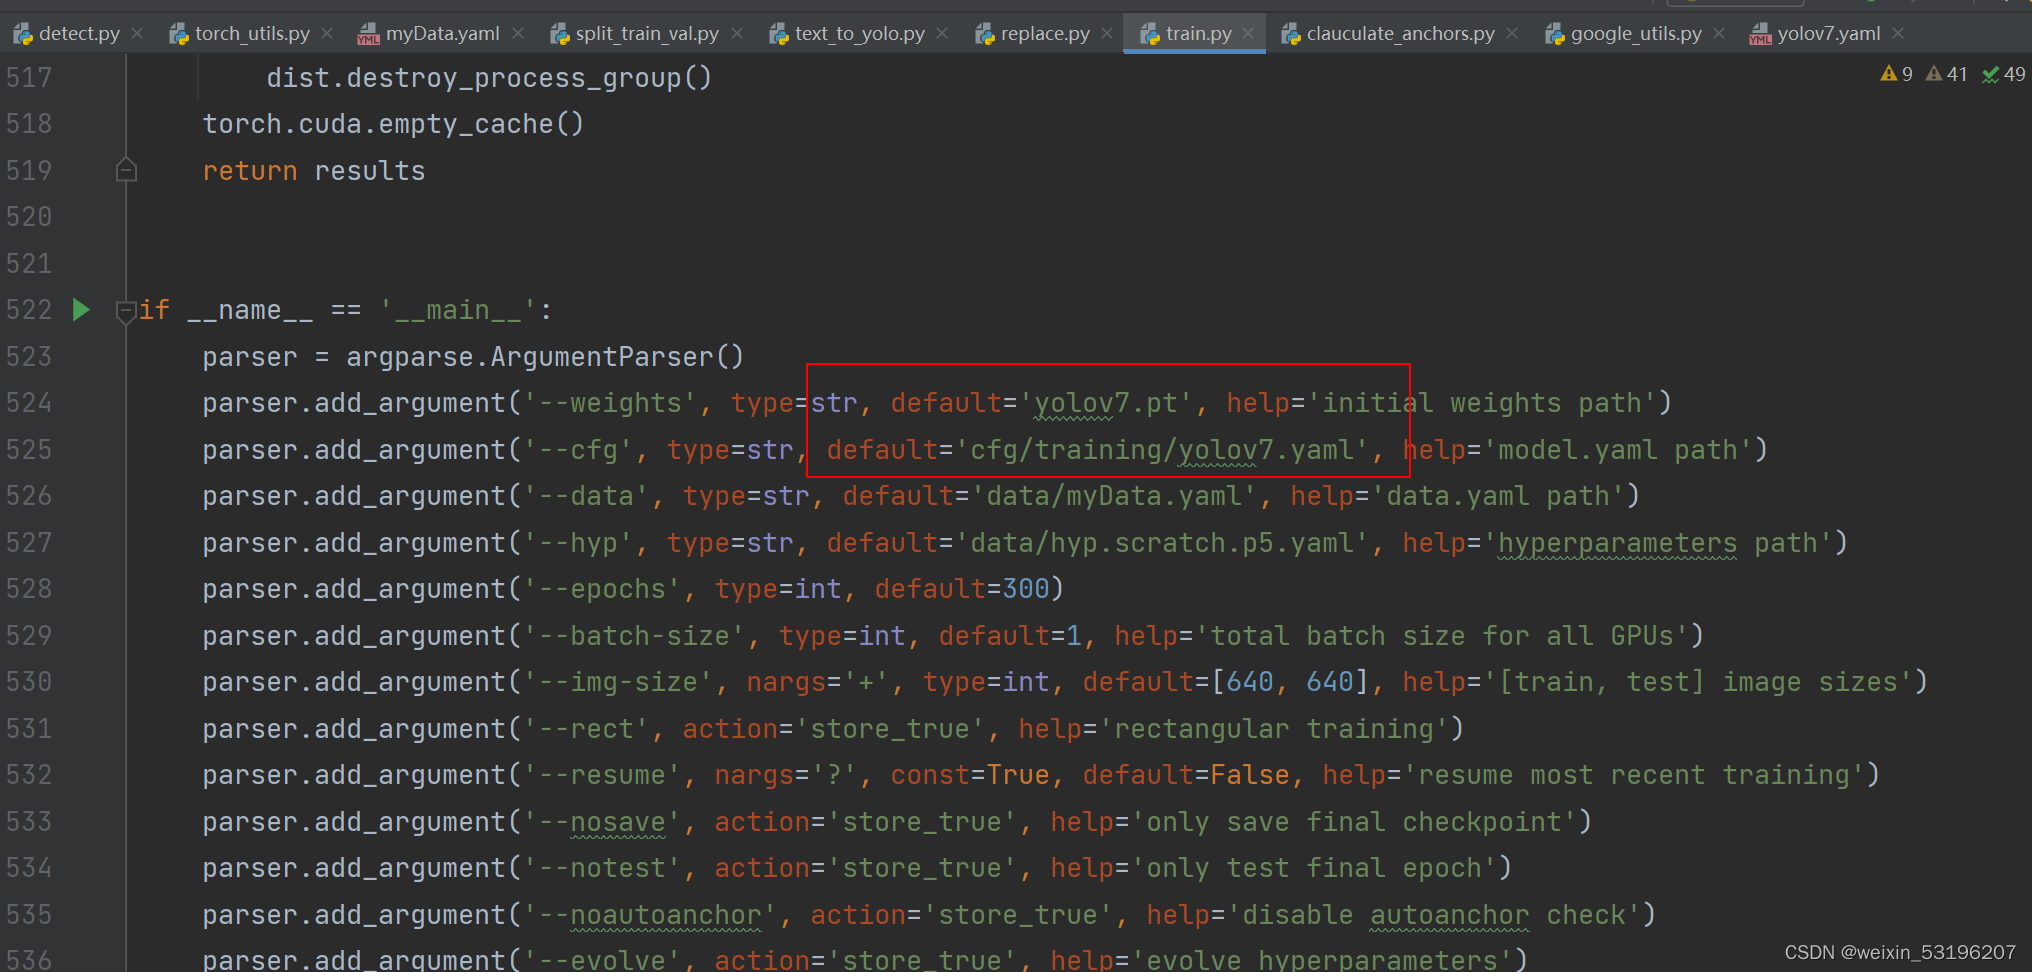Click the '--weights' argument string

[x=610, y=403]
